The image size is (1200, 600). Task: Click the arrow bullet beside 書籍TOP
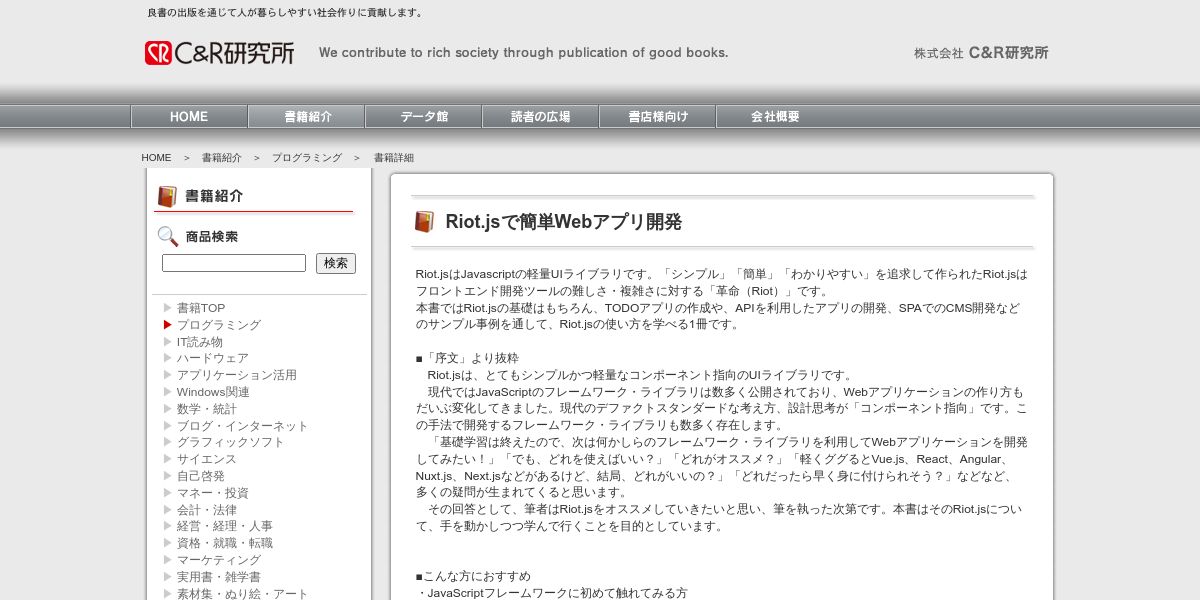168,308
